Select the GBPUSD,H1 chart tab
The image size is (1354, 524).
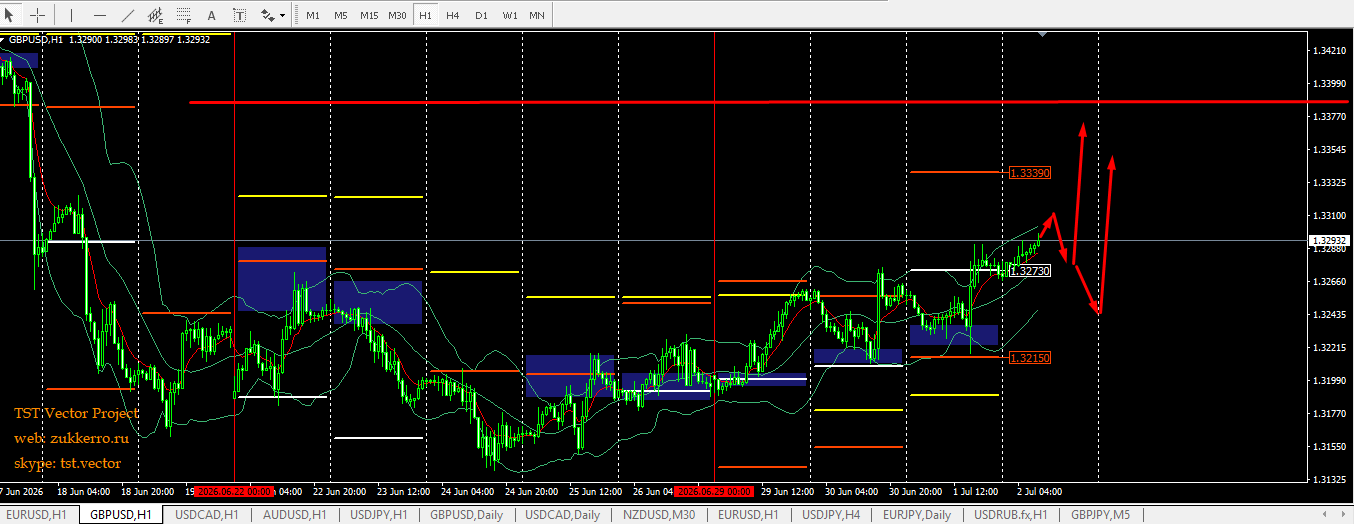tap(121, 515)
